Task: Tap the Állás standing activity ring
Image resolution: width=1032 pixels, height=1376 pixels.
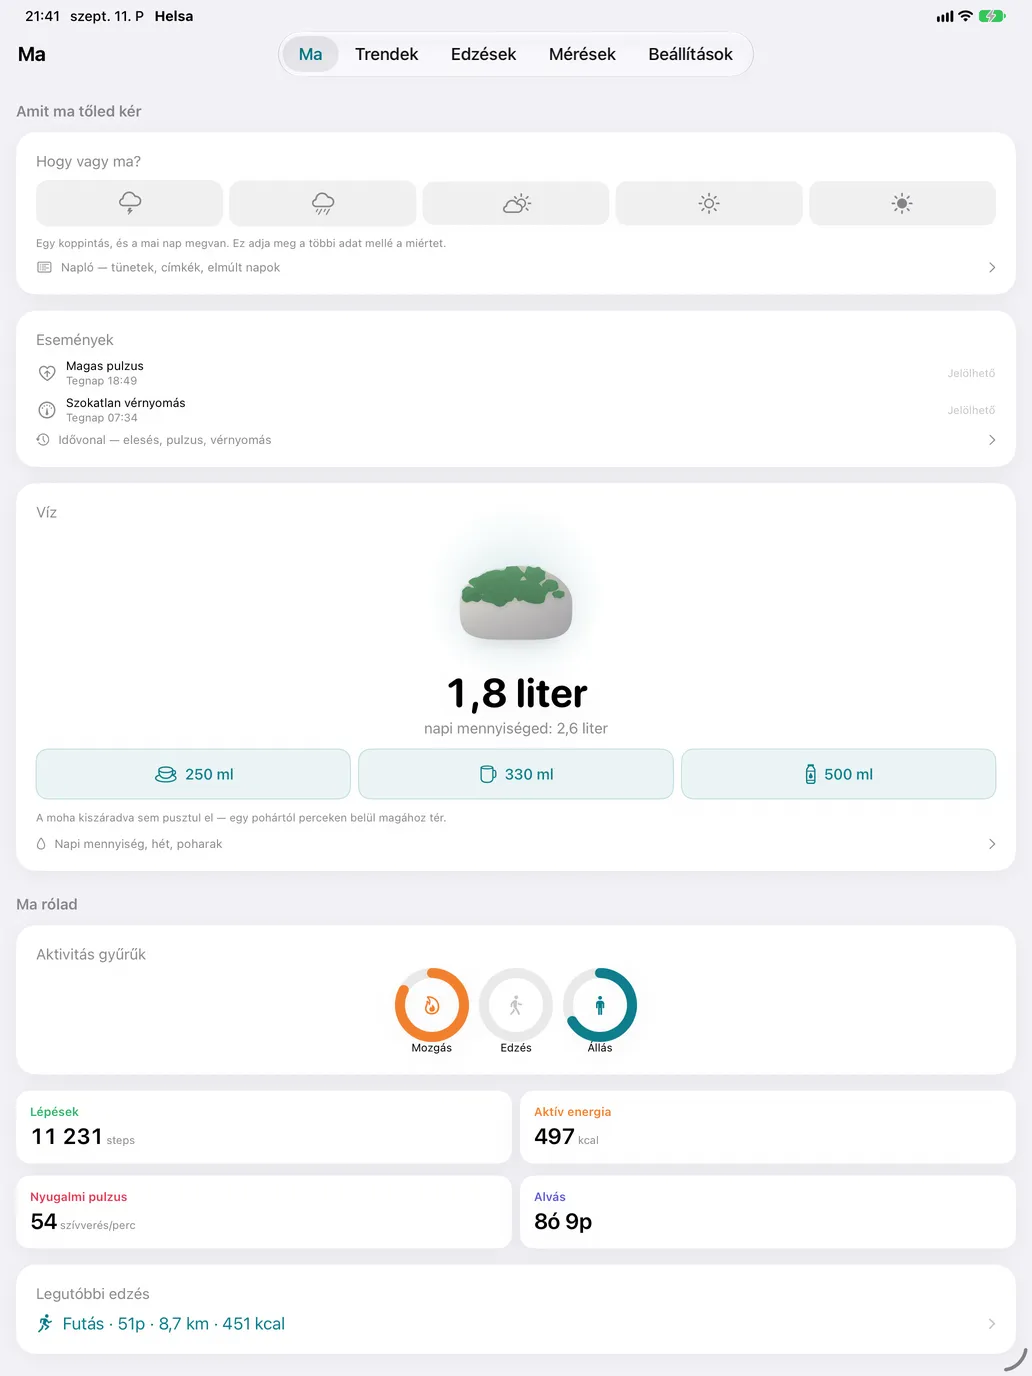Action: (600, 1005)
